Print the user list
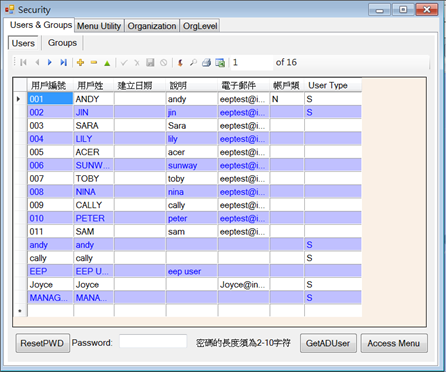Image resolution: width=446 pixels, height=372 pixels. click(206, 62)
